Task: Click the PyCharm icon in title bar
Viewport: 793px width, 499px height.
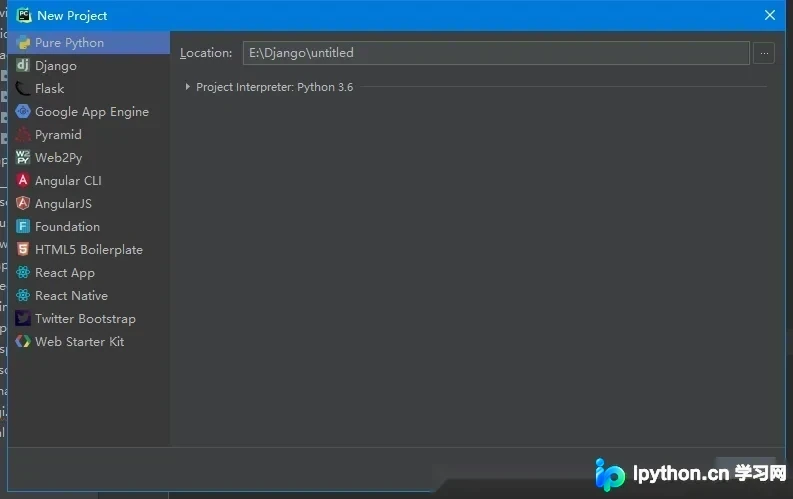Action: click(x=24, y=15)
